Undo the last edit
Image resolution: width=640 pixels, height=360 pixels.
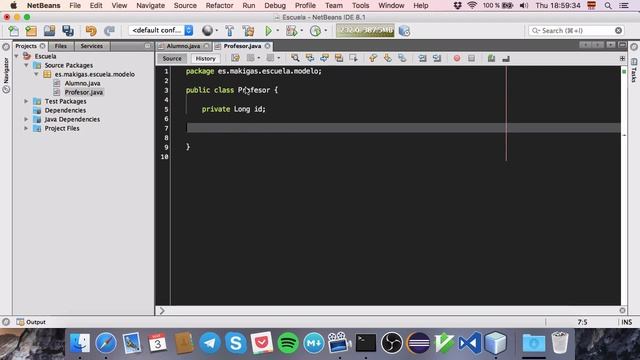[x=91, y=31]
